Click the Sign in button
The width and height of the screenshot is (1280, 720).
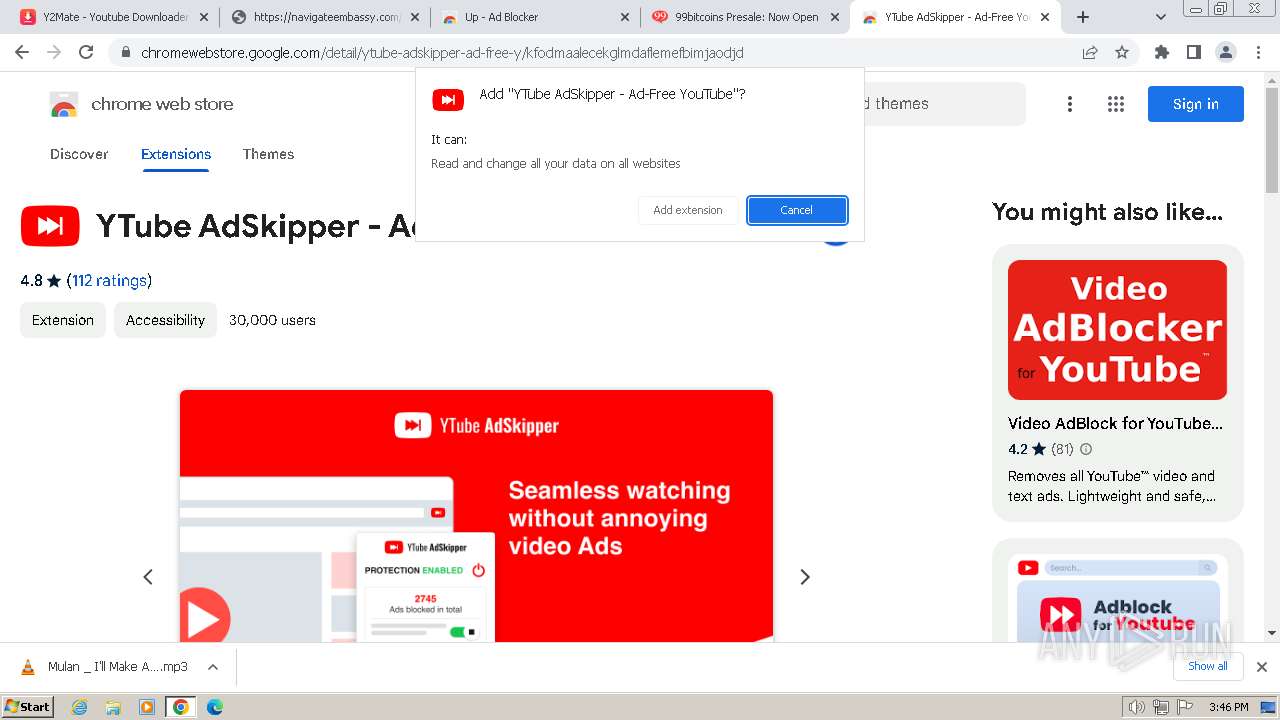click(x=1196, y=104)
